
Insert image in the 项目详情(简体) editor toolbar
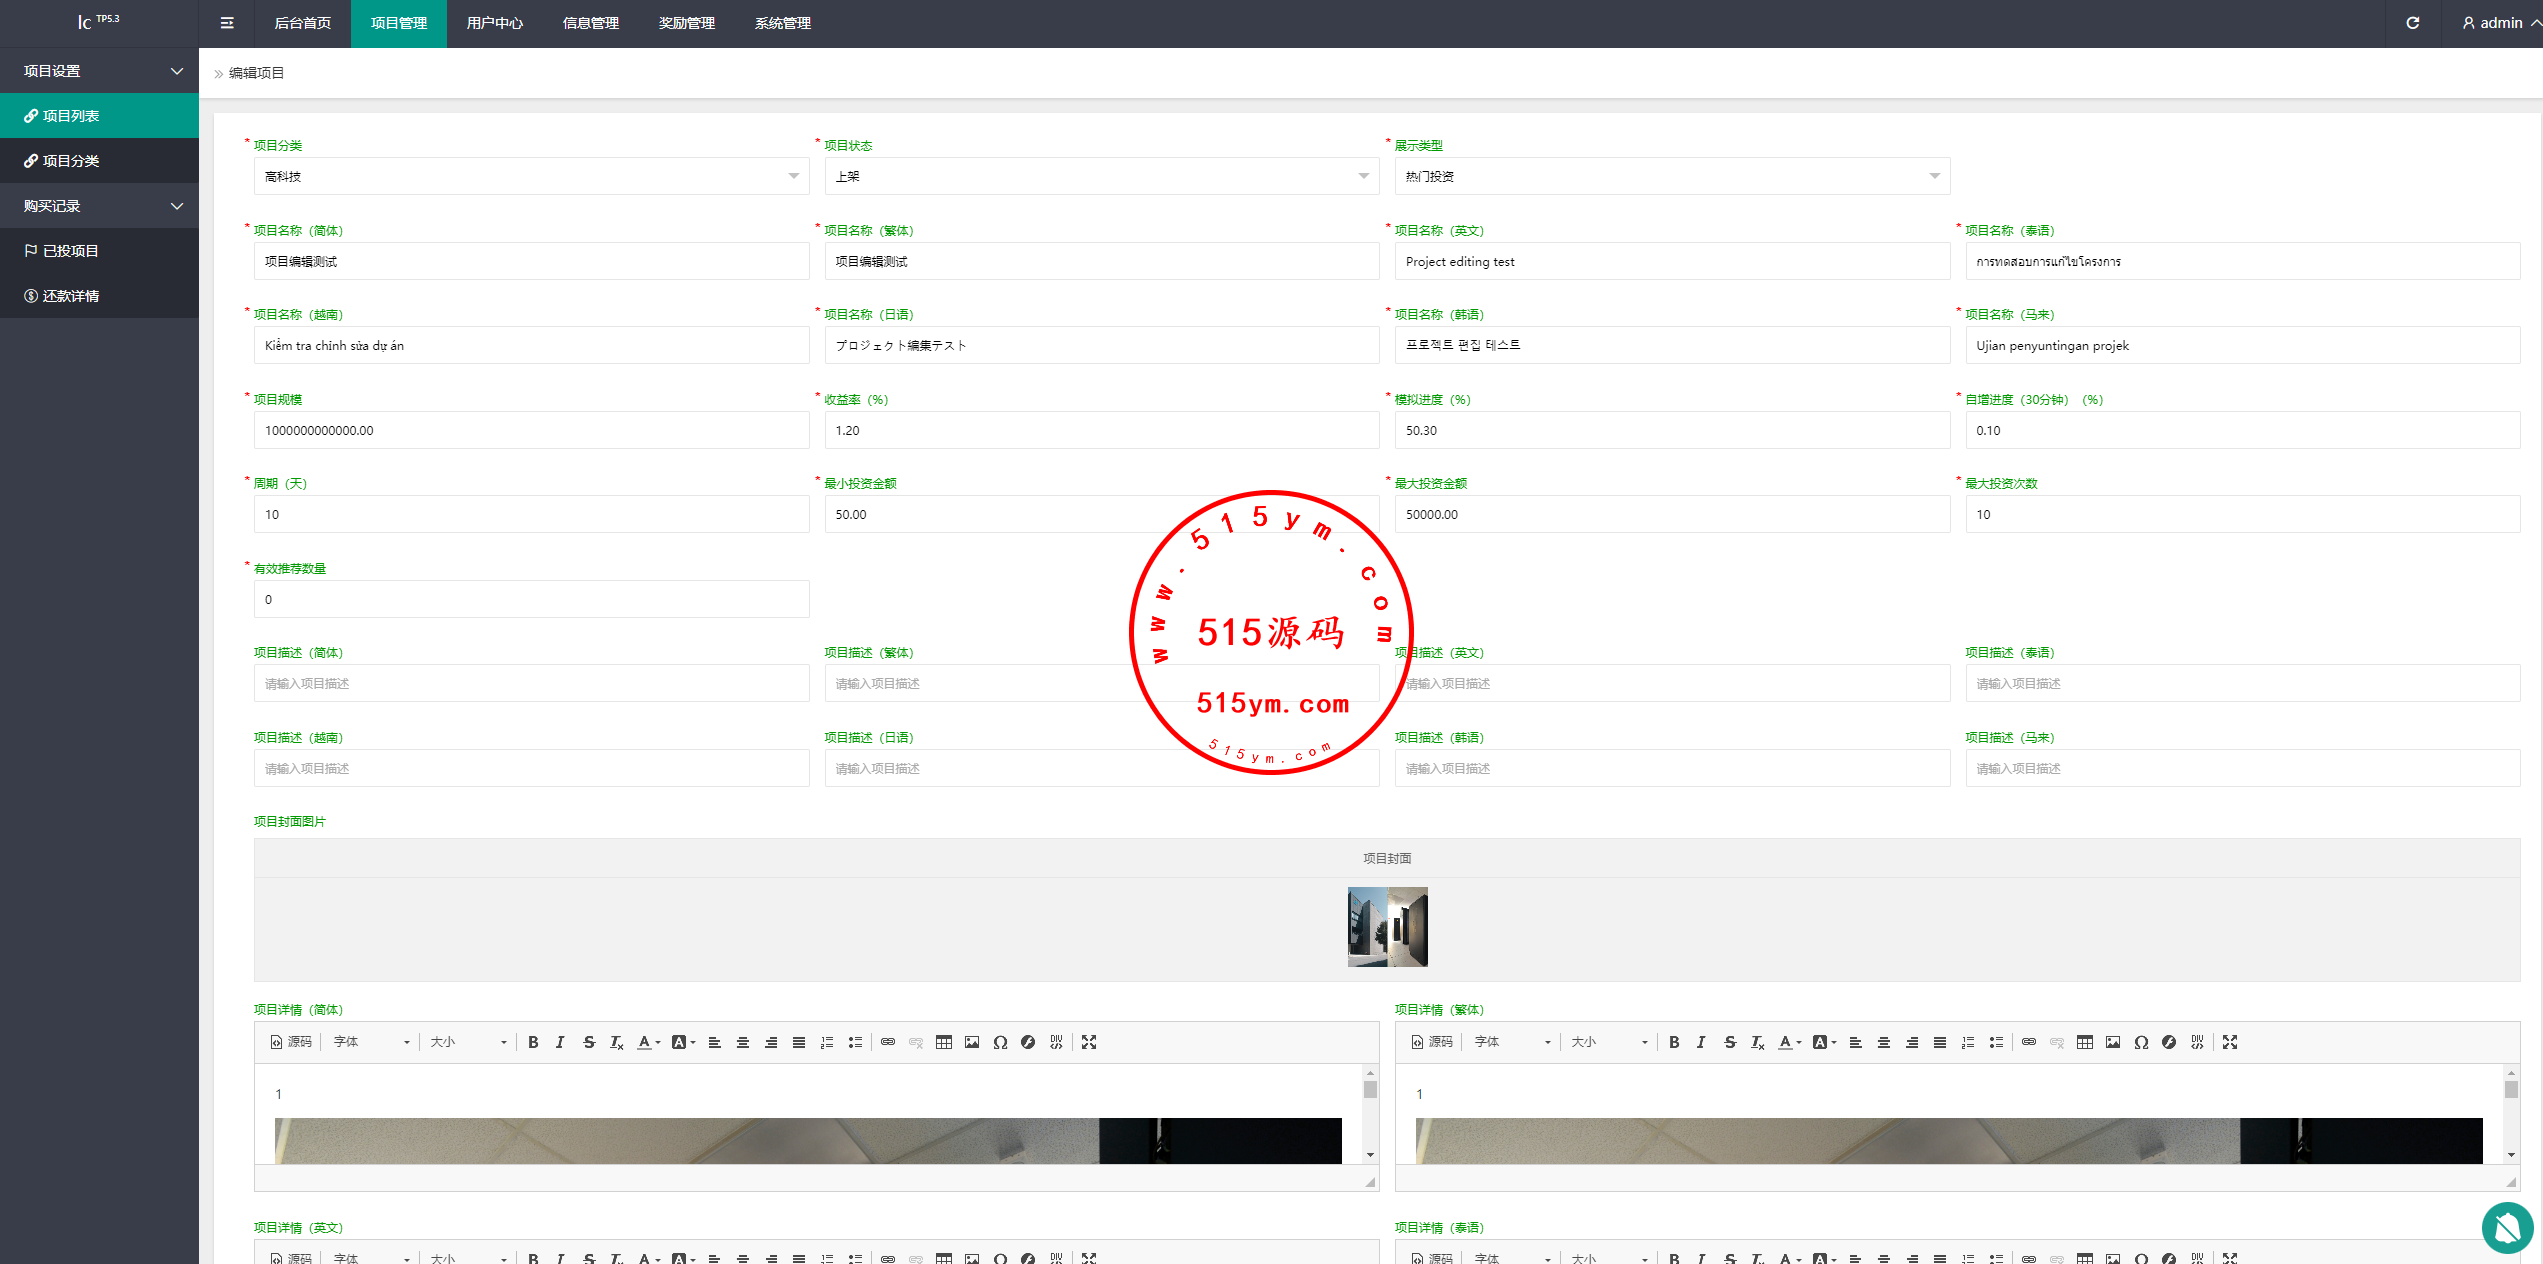971,1042
